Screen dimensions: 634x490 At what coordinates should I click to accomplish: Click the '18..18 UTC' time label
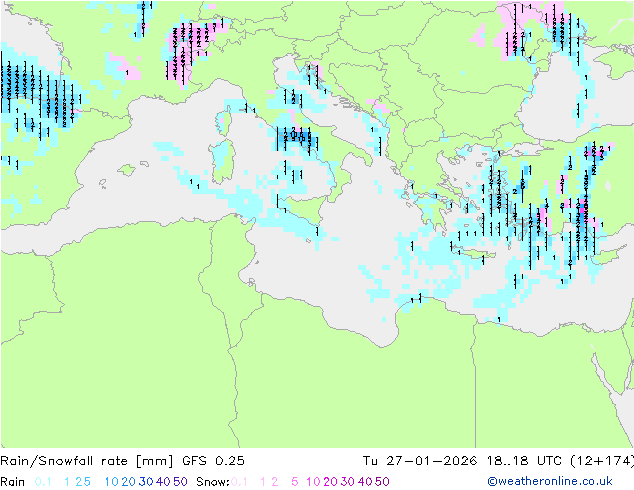click(524, 461)
